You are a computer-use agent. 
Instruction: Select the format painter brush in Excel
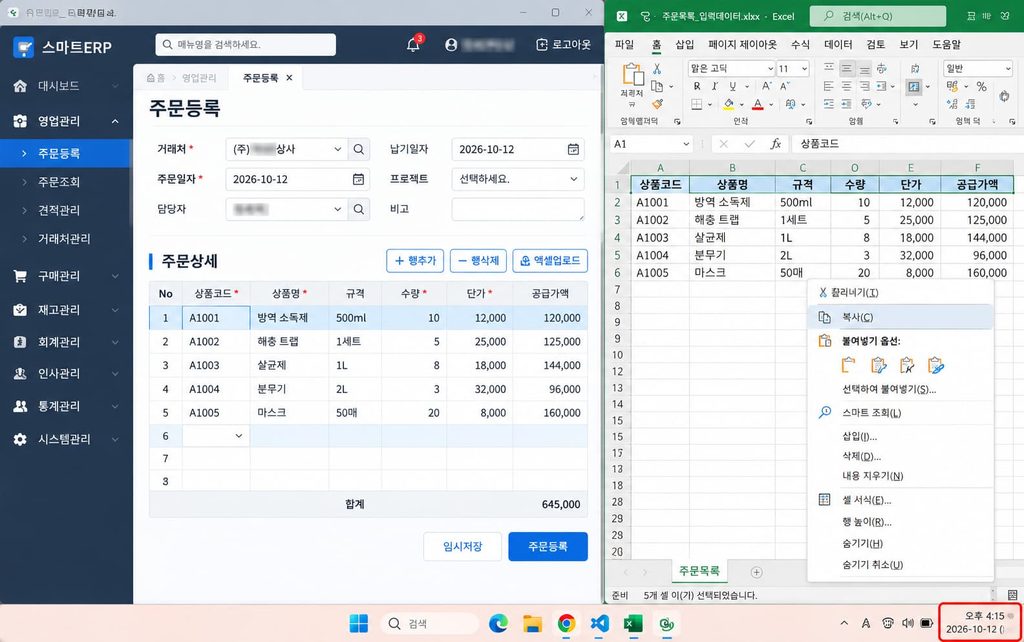pos(657,104)
